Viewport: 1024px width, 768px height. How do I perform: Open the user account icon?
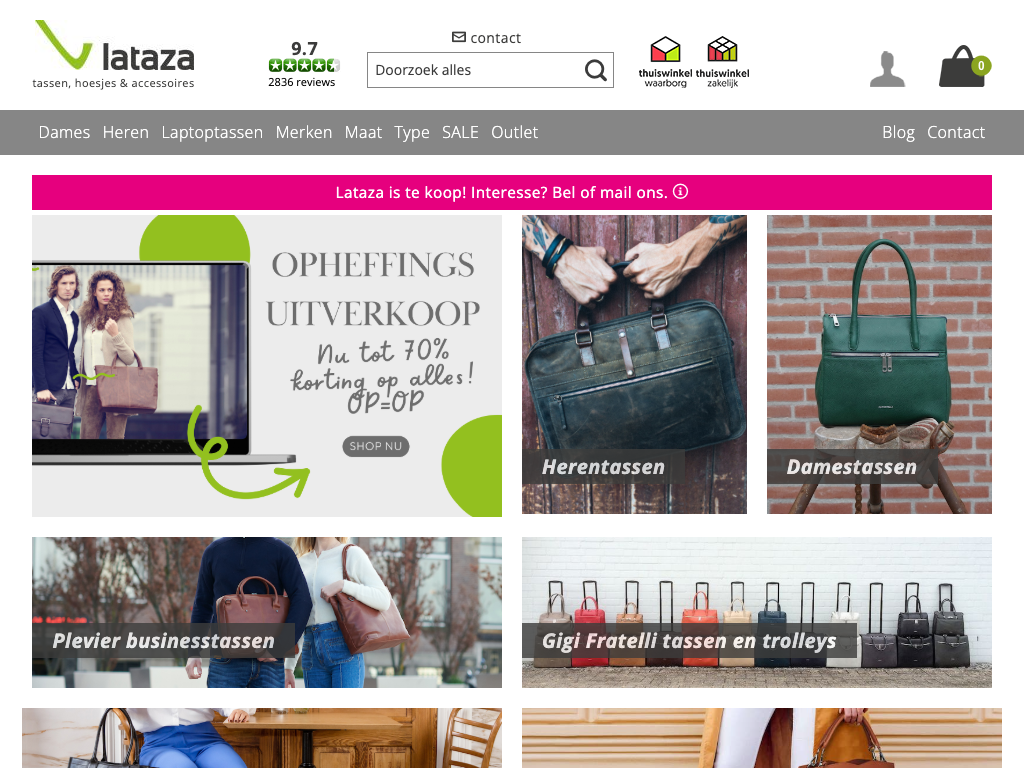[x=887, y=69]
